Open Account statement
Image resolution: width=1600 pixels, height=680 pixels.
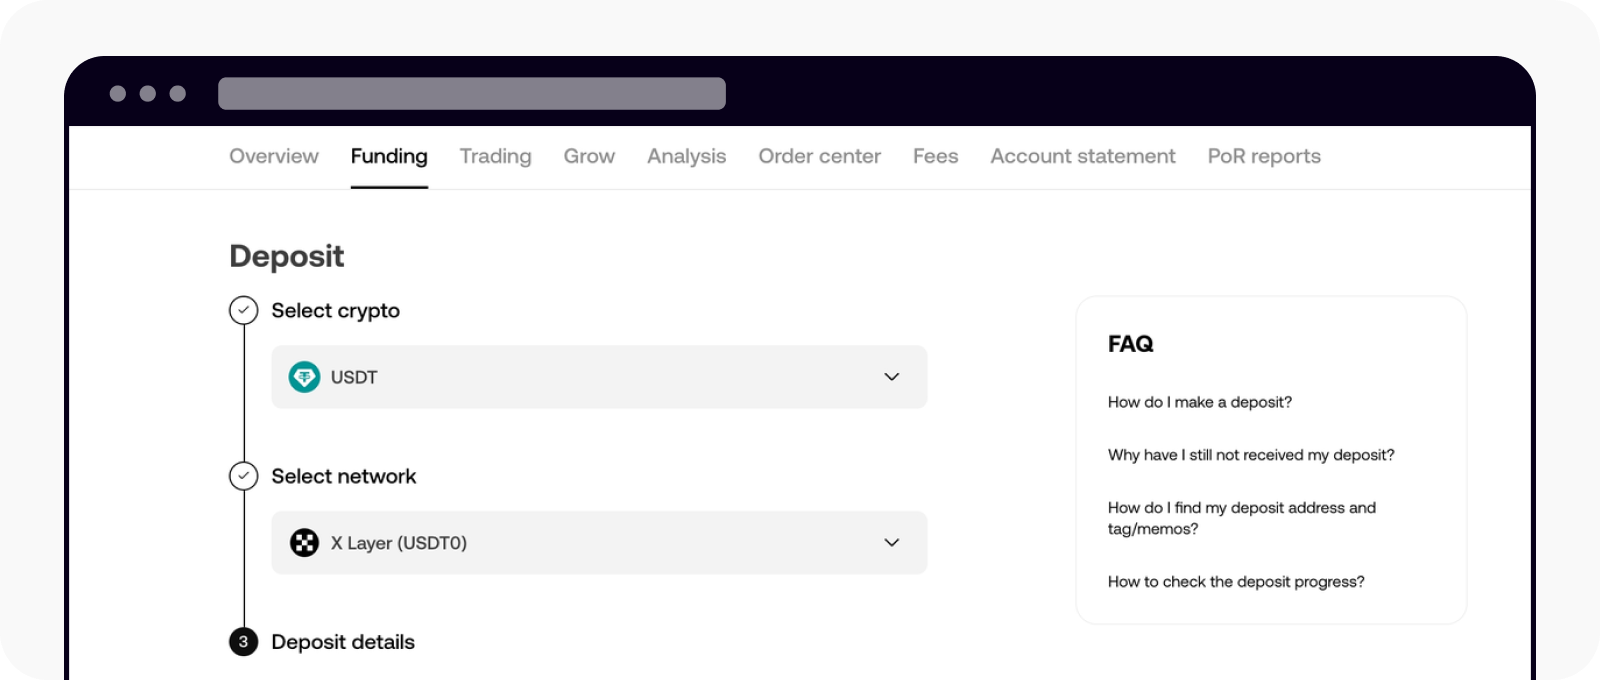(1082, 156)
